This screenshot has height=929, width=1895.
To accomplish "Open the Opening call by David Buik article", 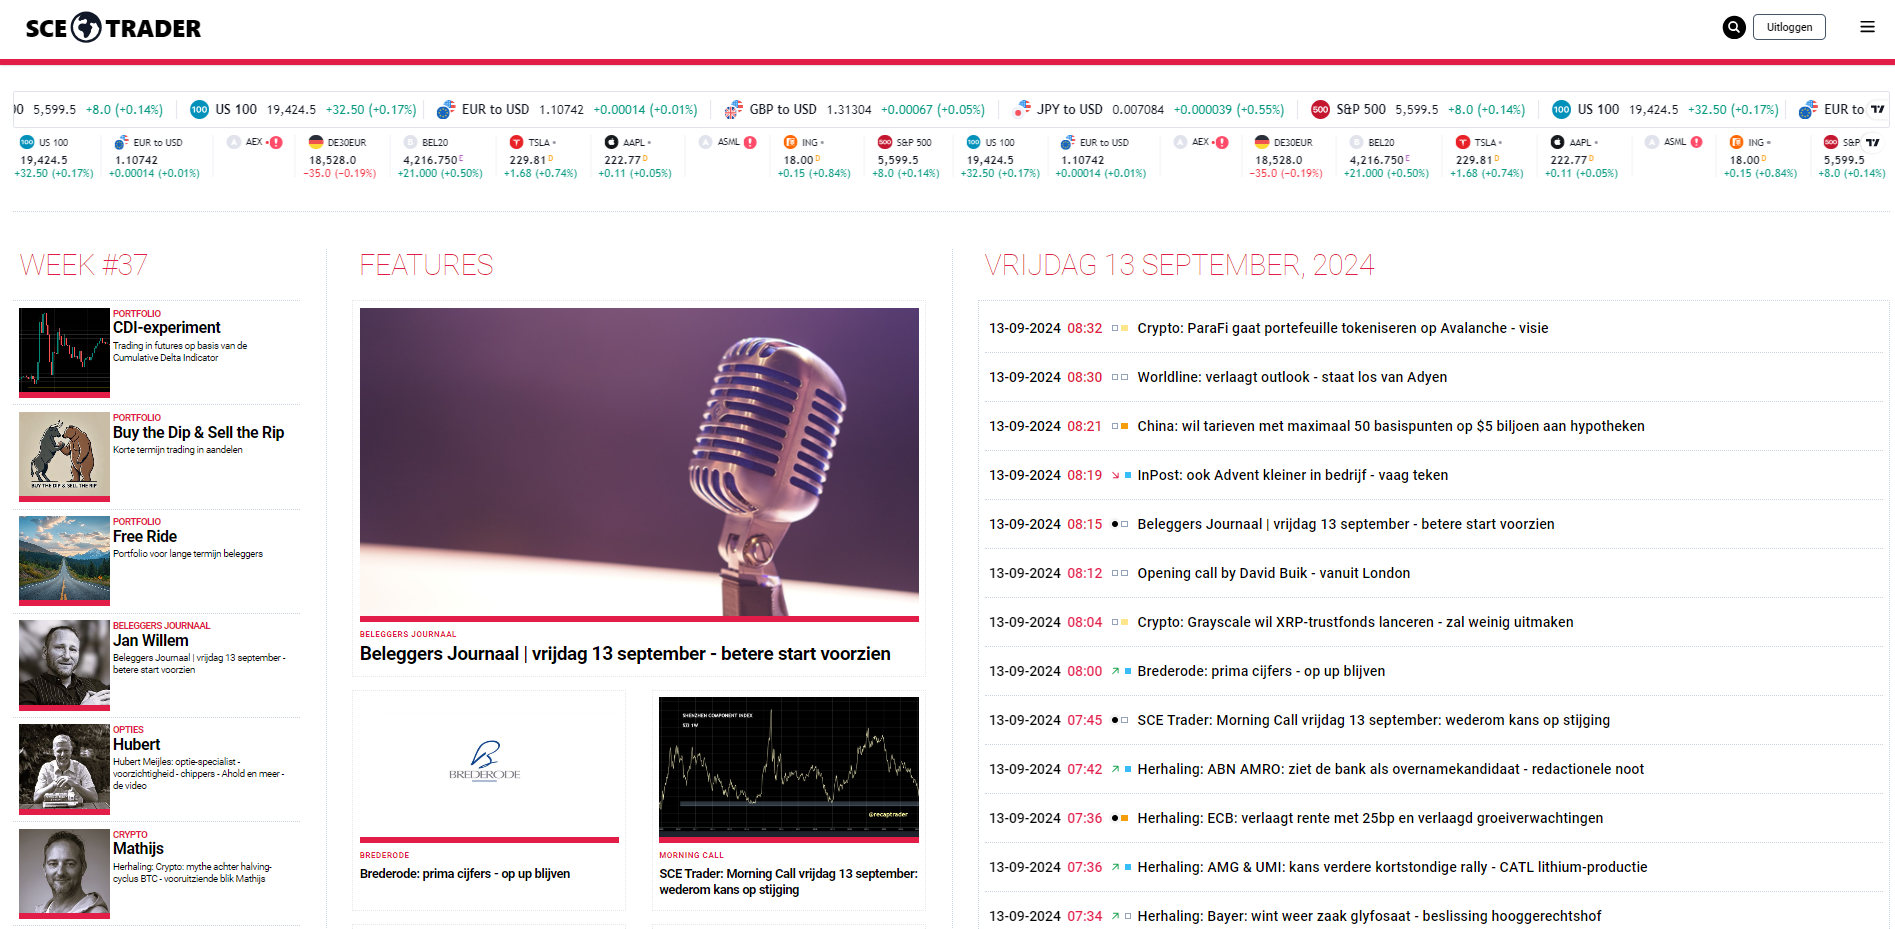I will (x=1274, y=573).
